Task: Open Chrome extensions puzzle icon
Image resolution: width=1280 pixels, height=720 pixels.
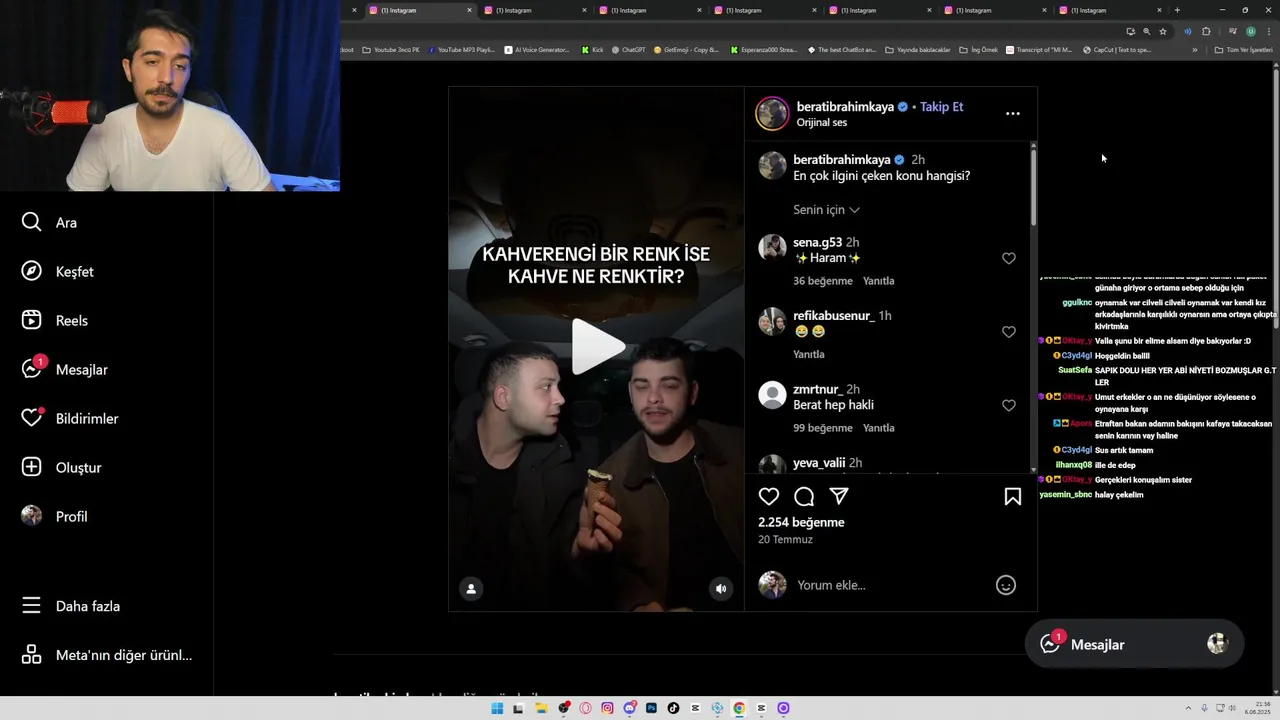Action: coord(1206,31)
